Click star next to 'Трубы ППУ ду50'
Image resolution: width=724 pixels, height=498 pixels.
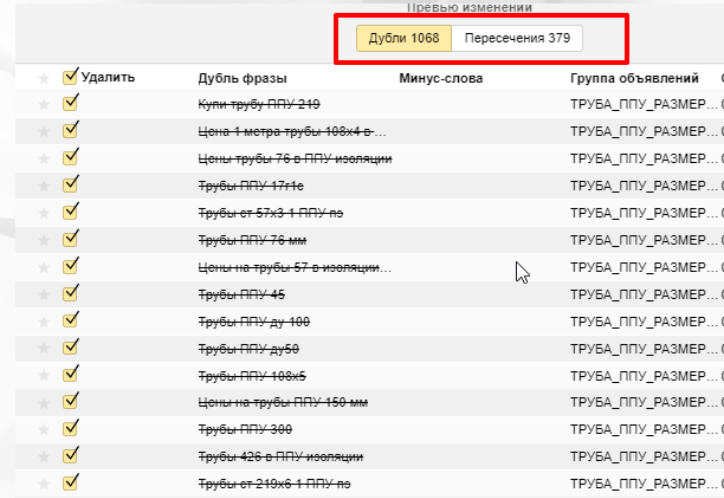43,349
